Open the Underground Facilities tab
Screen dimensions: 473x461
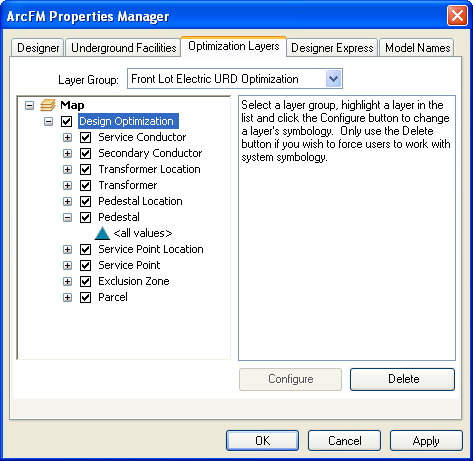[x=123, y=48]
